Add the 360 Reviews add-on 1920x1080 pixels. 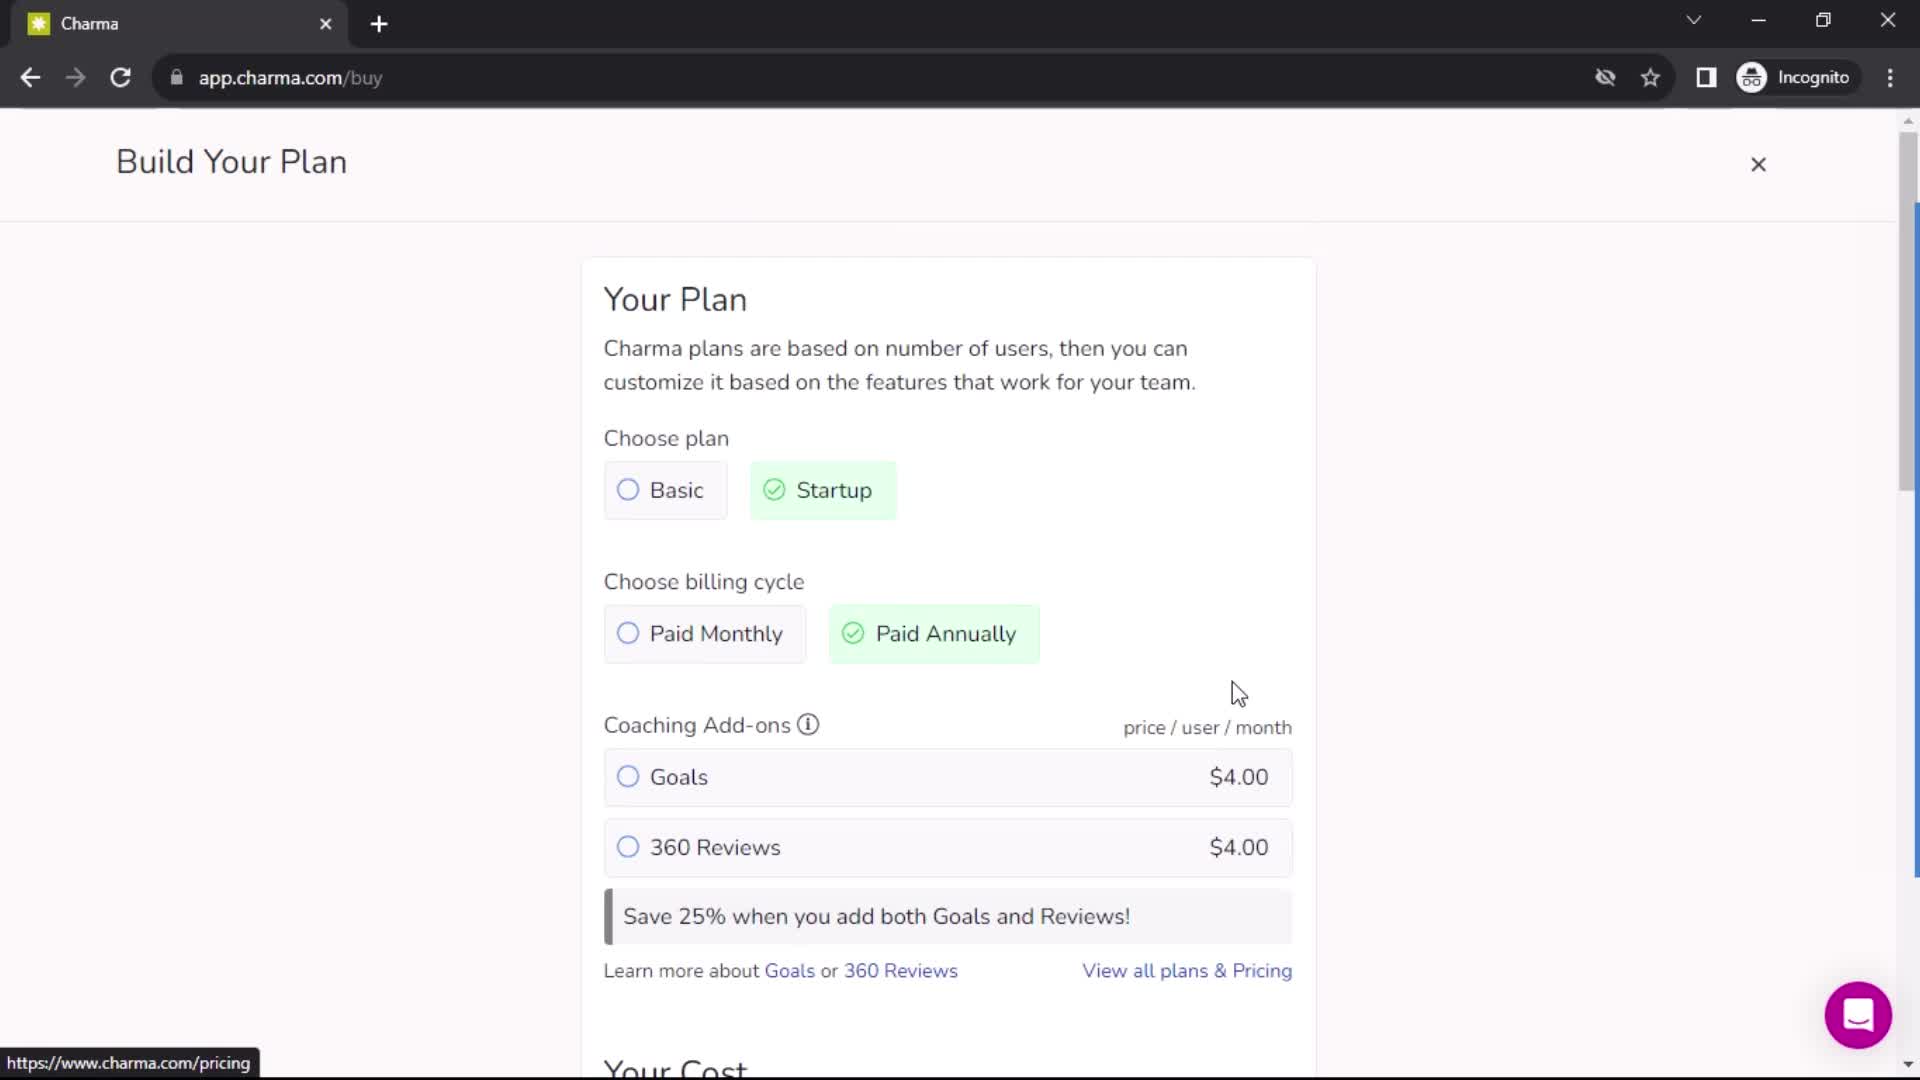pos(948,848)
